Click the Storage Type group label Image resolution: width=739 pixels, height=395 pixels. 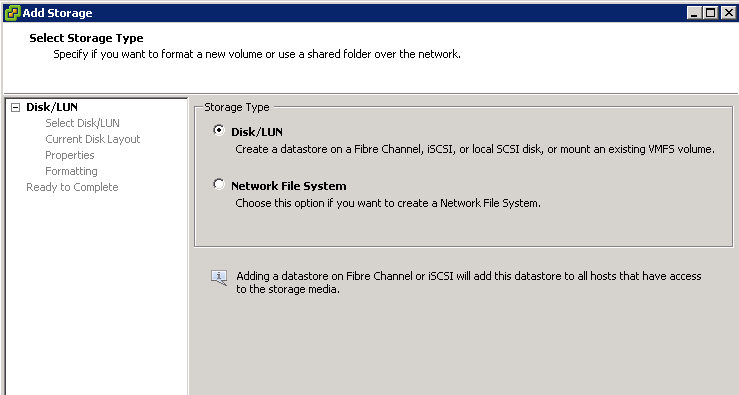pyautogui.click(x=237, y=107)
